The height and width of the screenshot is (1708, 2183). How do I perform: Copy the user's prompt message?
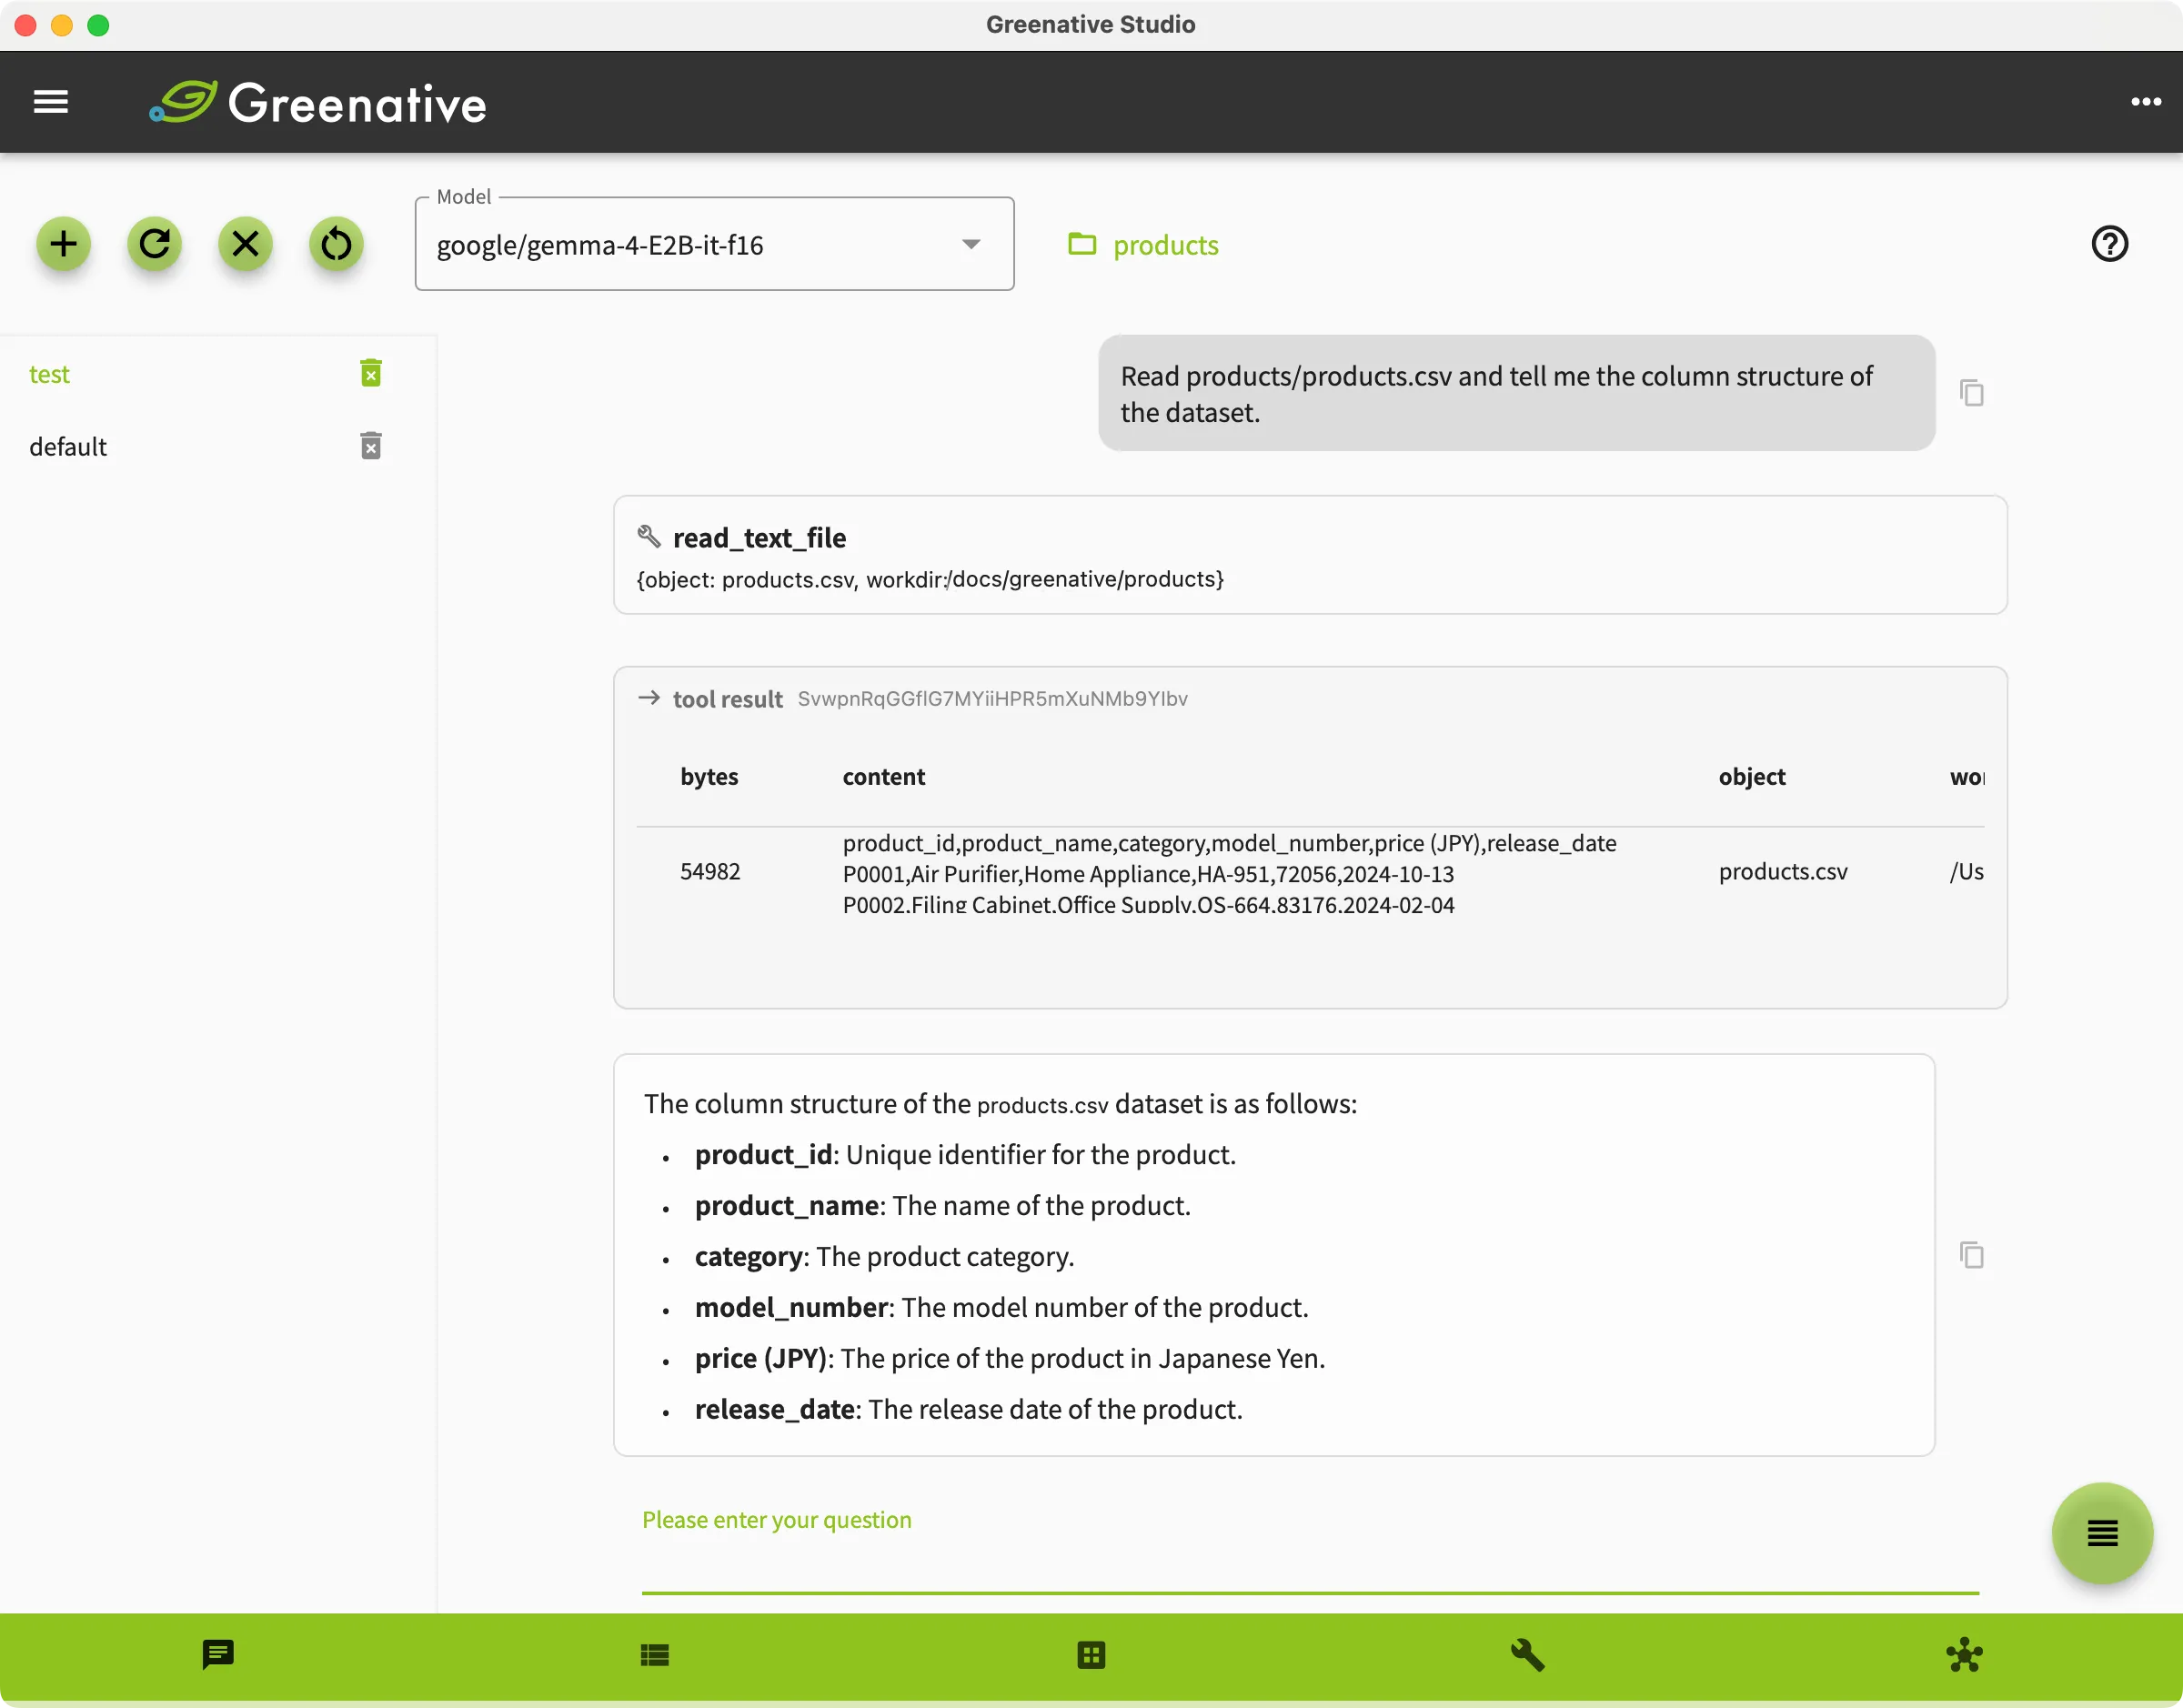(x=1972, y=393)
